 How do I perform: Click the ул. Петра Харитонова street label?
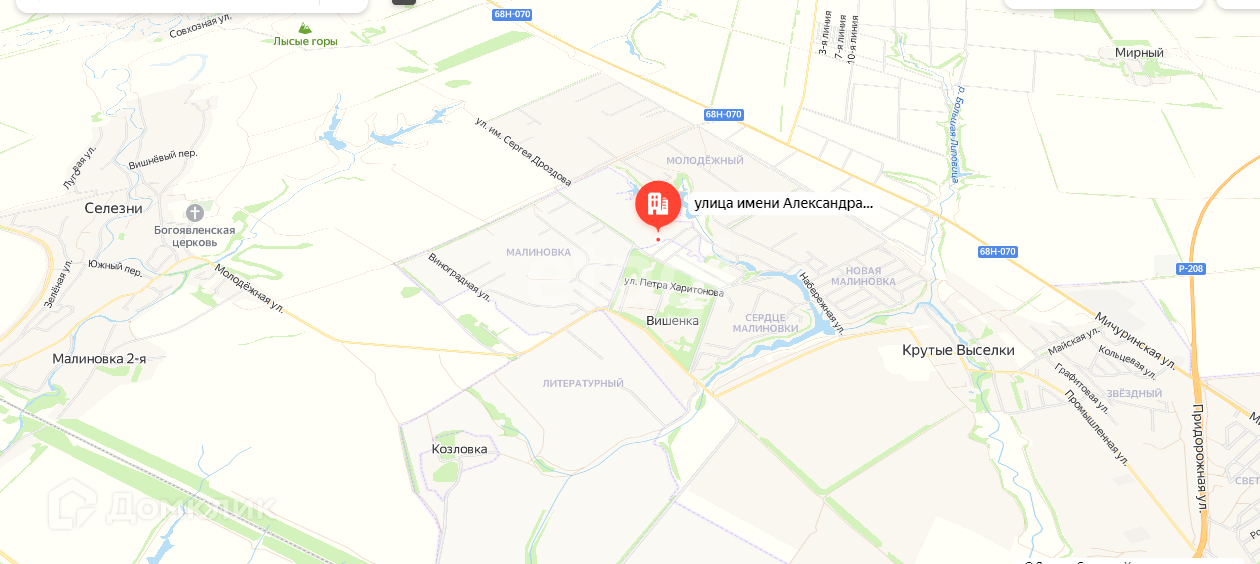(x=673, y=286)
